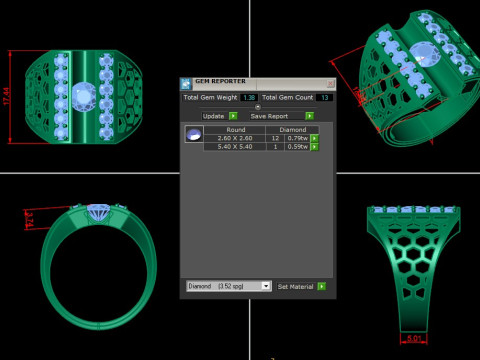Click the quantity cell showing 12
Viewport: 480px width, 360px height.
(x=275, y=138)
